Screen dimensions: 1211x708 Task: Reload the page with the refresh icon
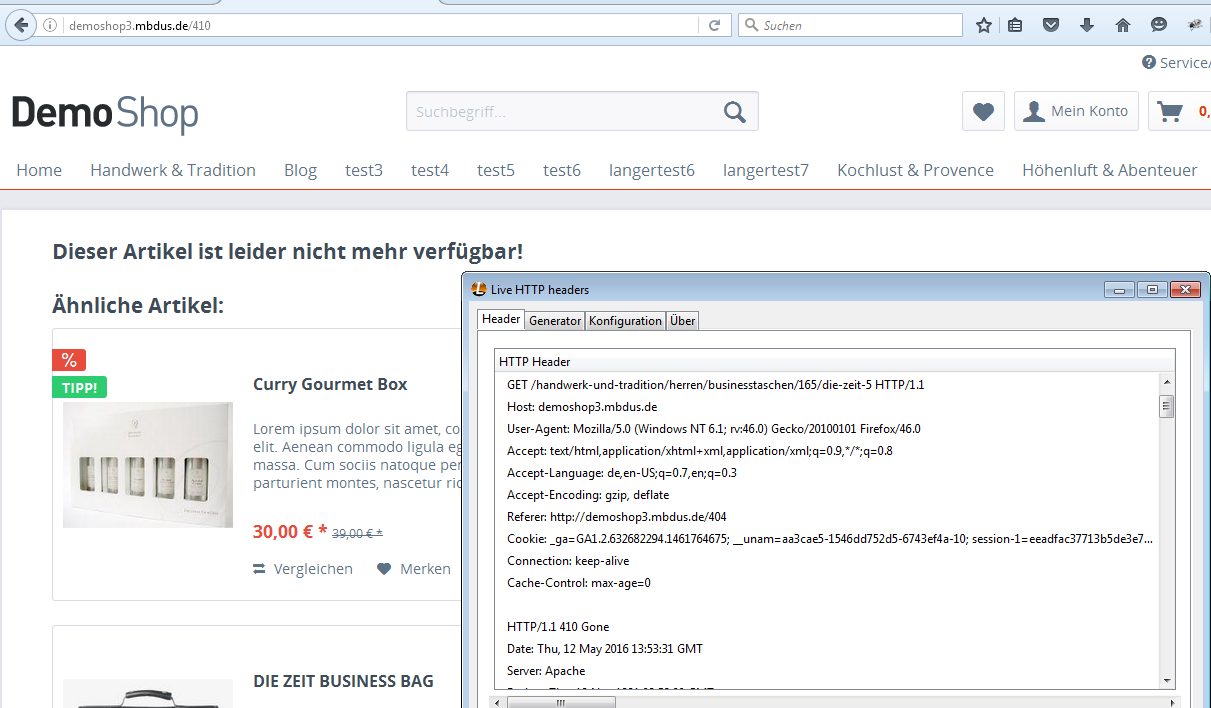click(714, 25)
